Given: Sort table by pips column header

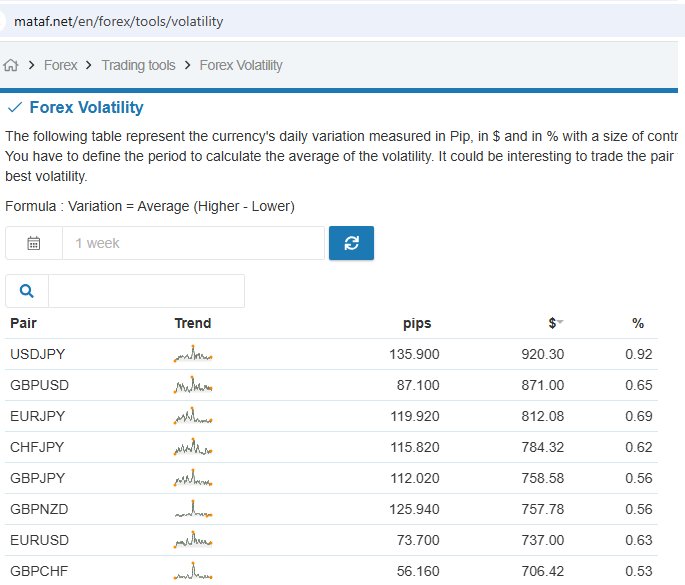Looking at the screenshot, I should 417,323.
